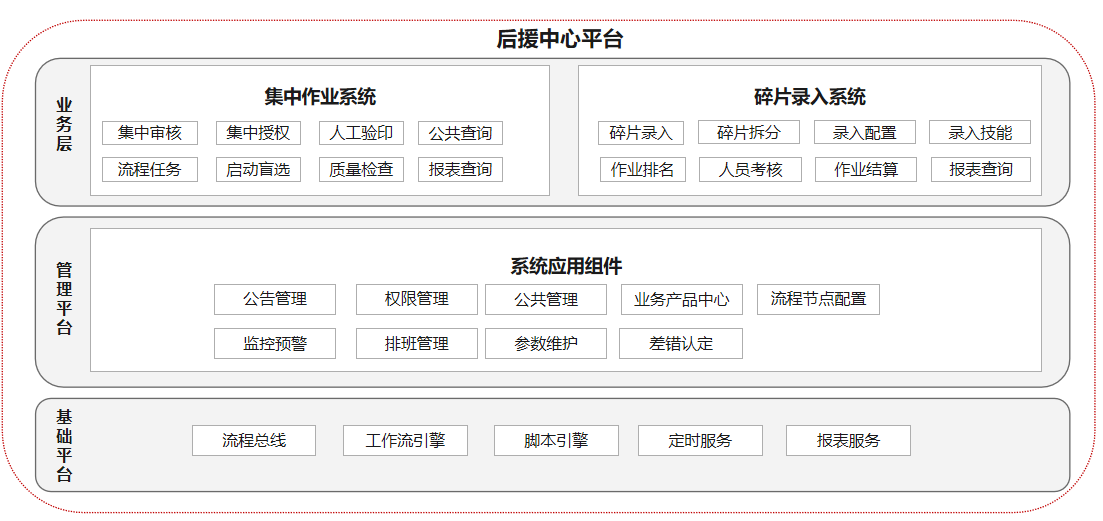
Task: Select the 碎片拆分 module
Action: (x=748, y=132)
